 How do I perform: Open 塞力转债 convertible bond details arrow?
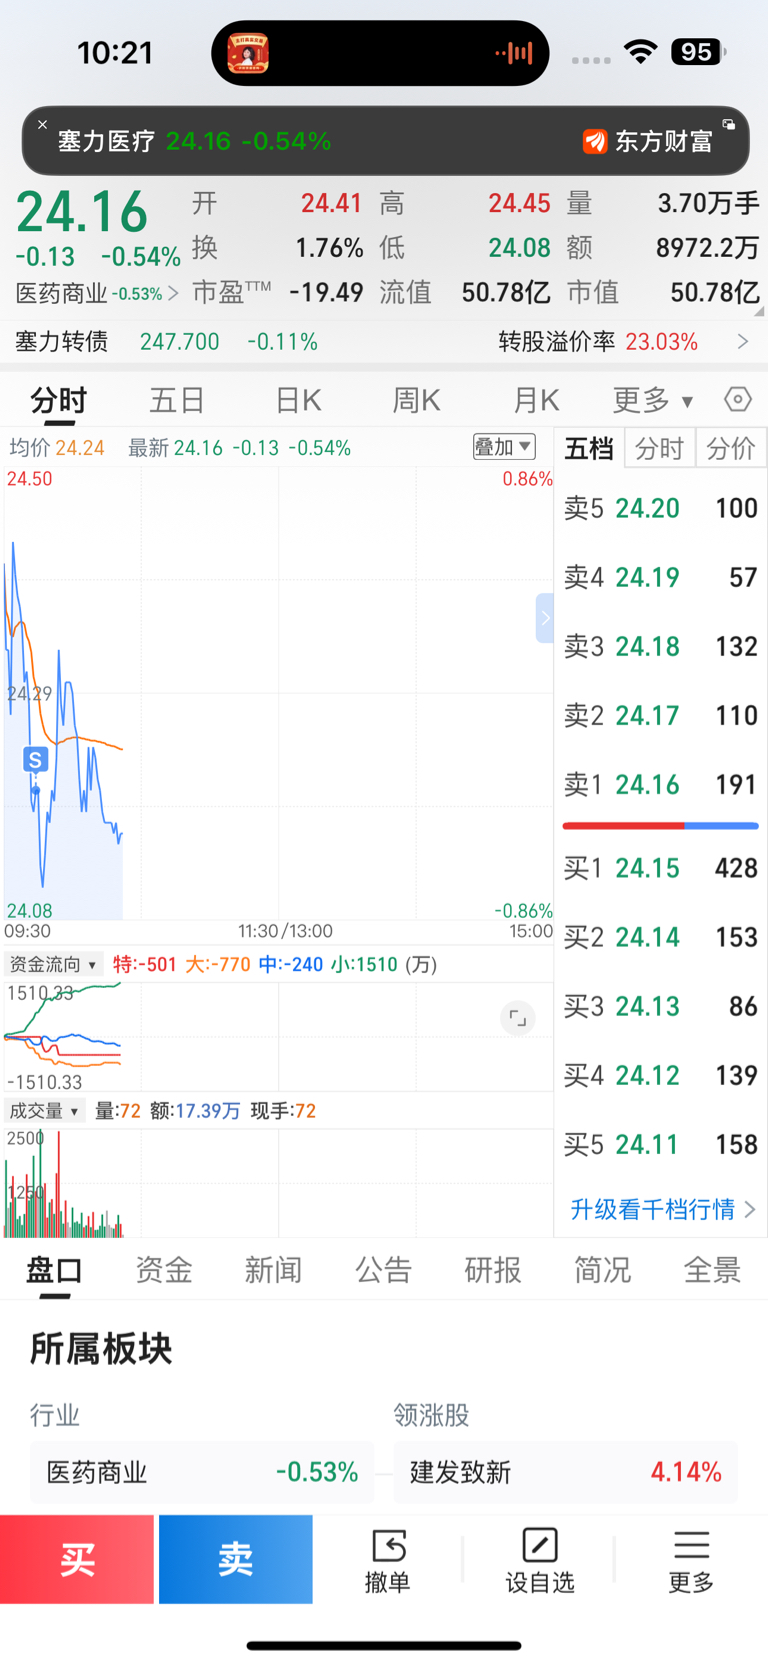point(743,342)
